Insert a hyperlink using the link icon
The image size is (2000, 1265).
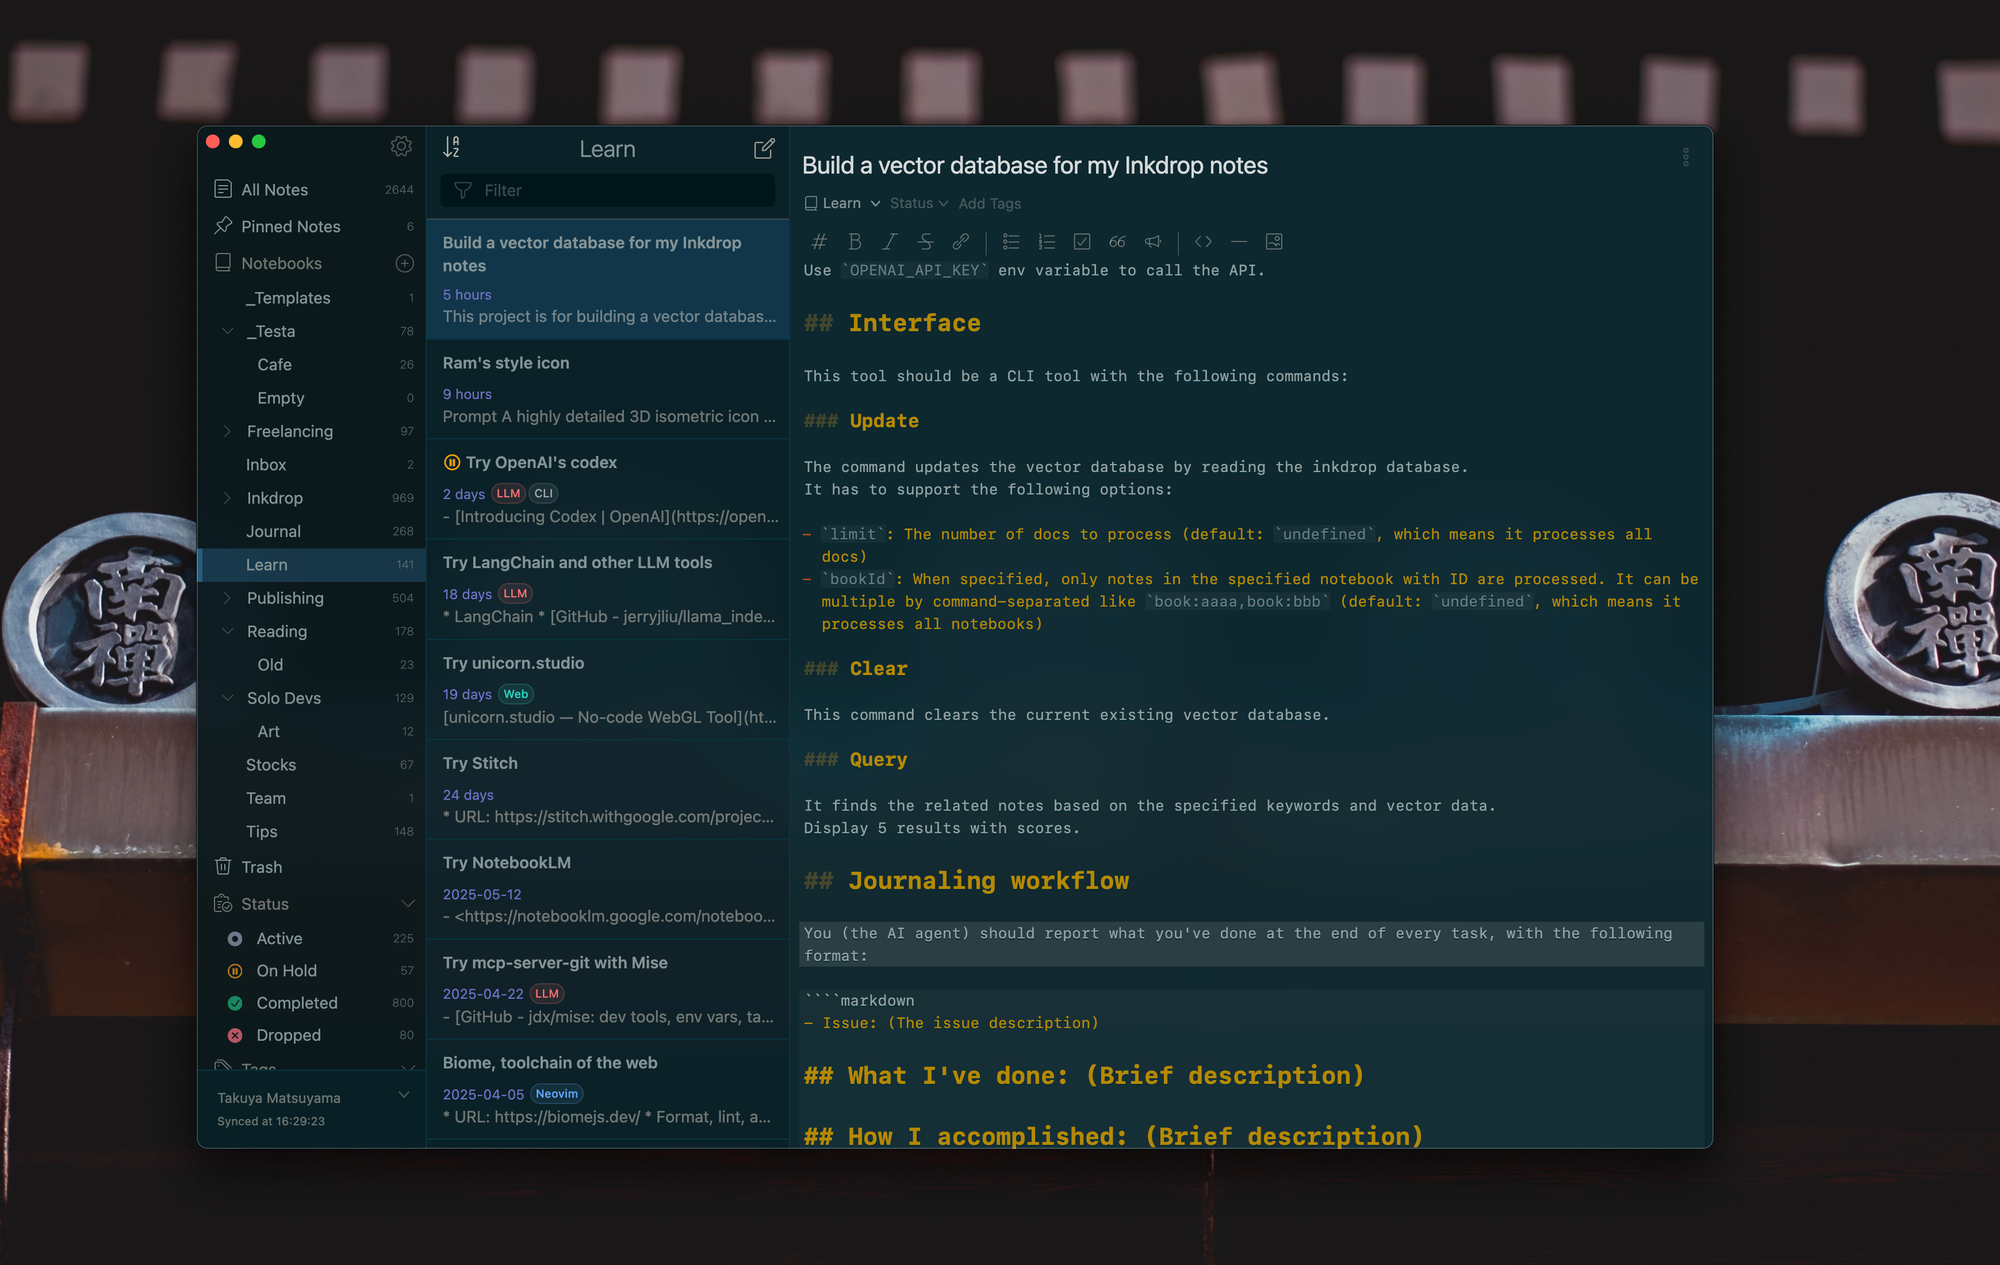962,241
